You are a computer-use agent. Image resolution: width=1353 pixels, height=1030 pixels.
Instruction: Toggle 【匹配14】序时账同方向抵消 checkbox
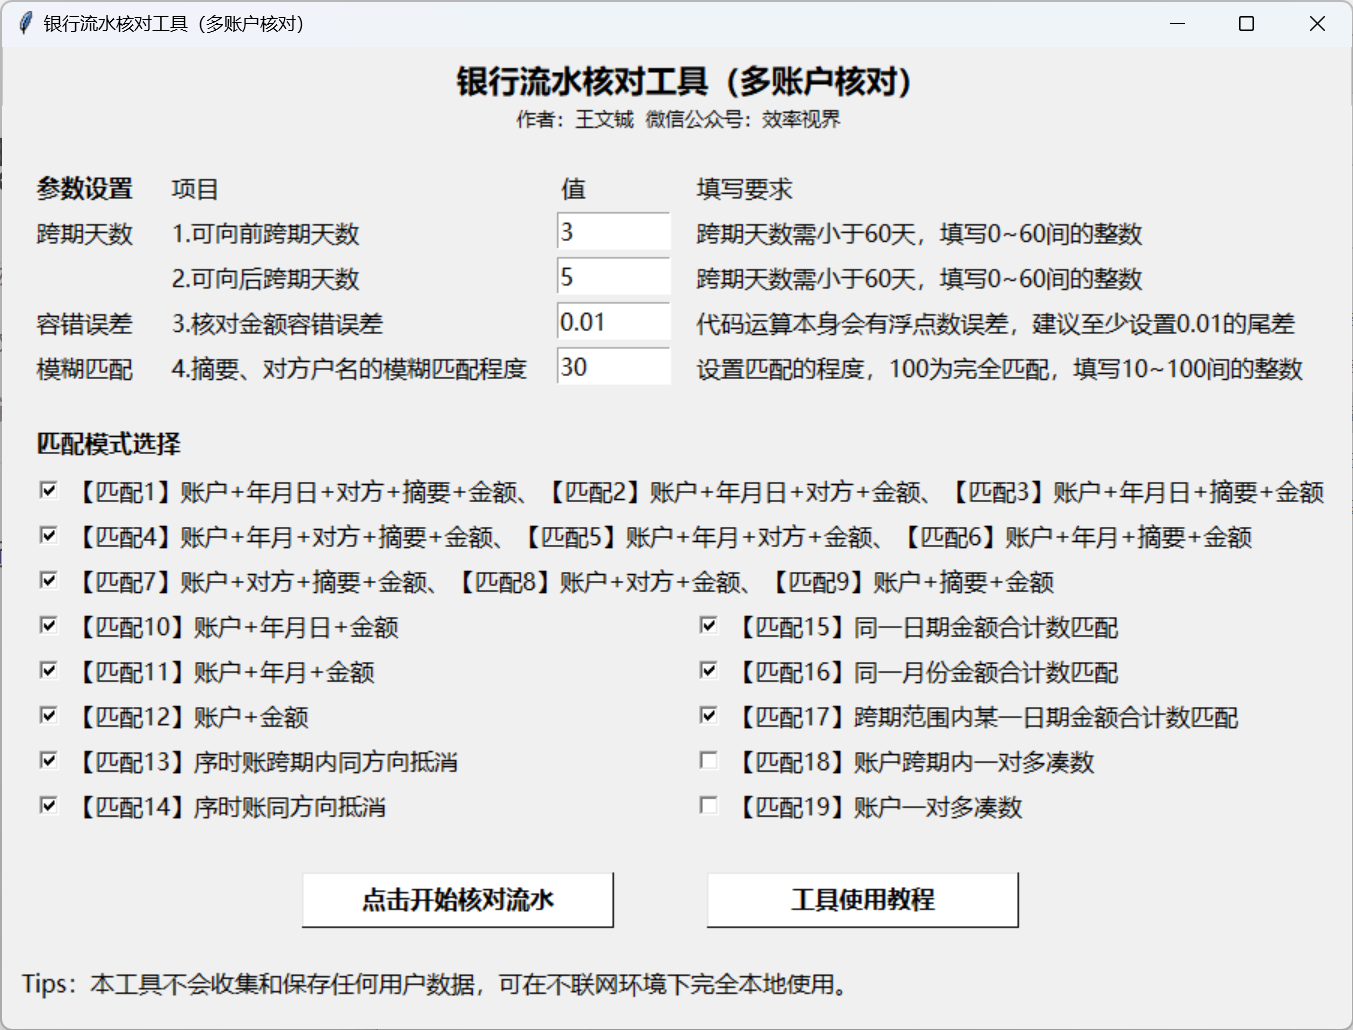[x=48, y=805]
